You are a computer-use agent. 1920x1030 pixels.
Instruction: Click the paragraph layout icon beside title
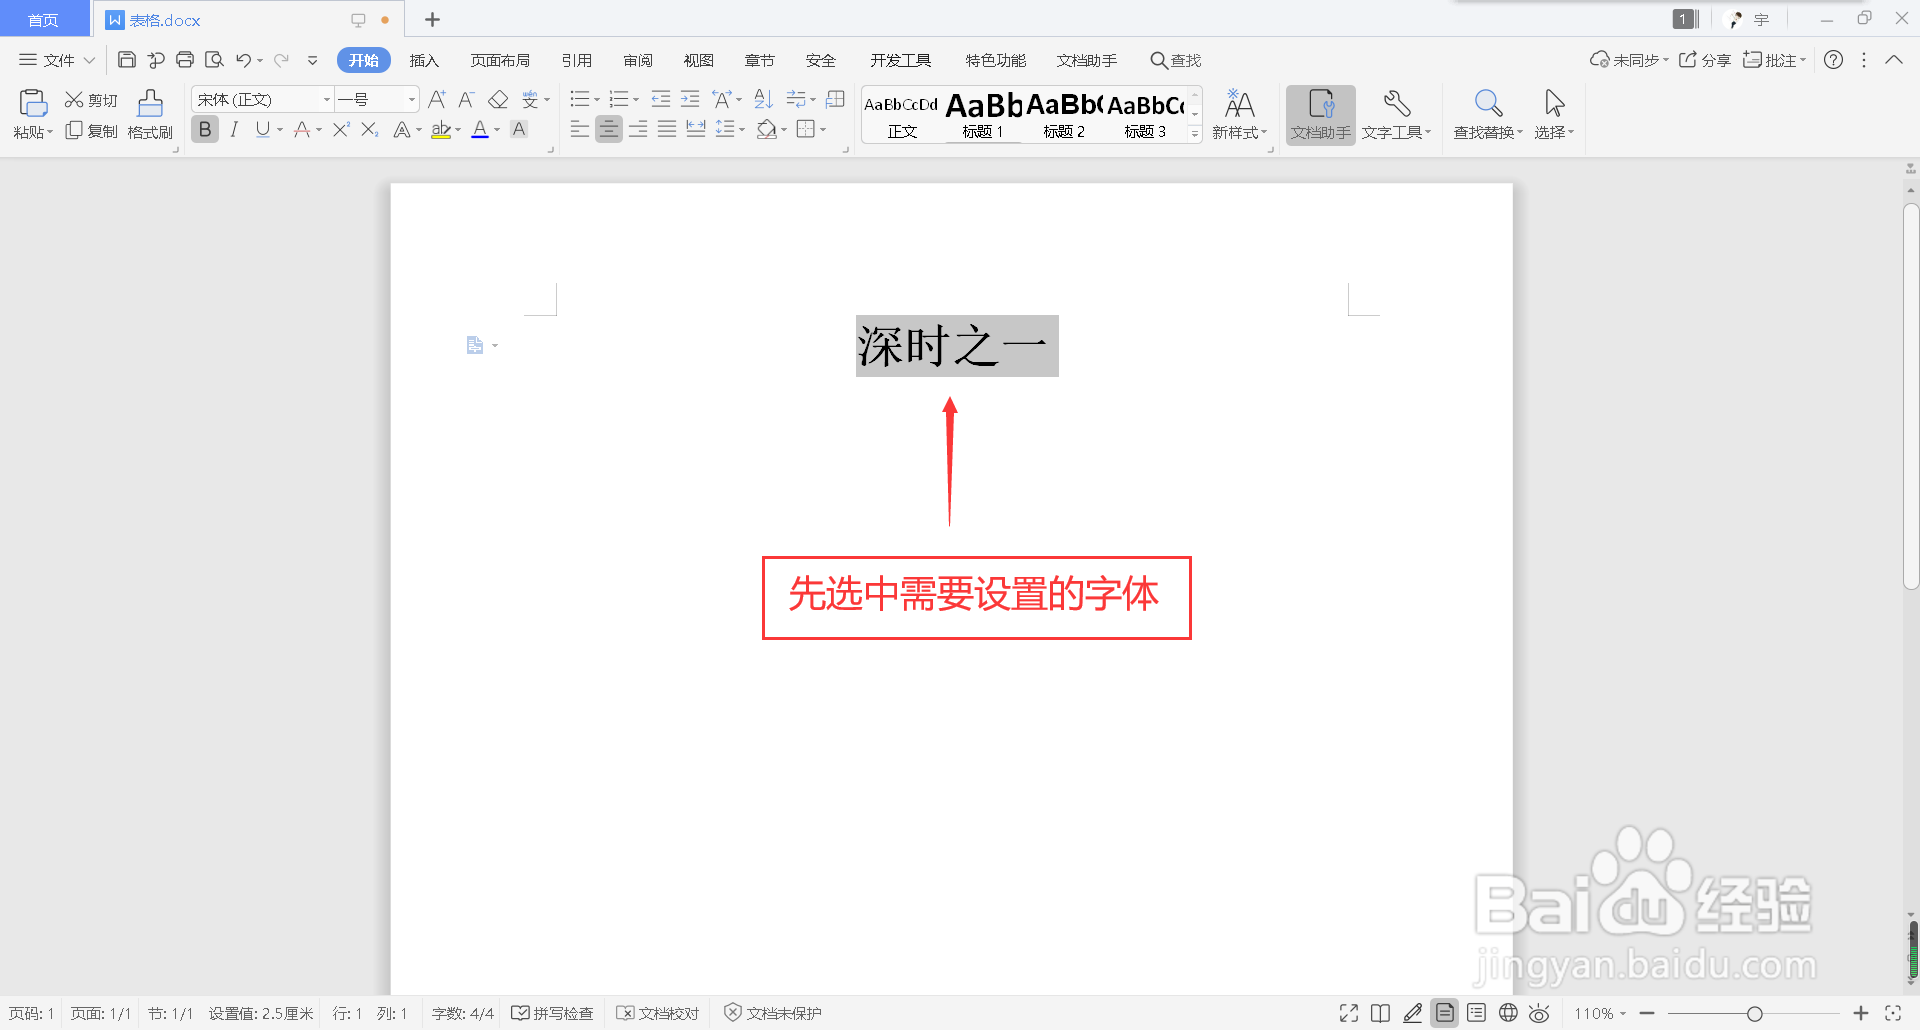click(476, 345)
